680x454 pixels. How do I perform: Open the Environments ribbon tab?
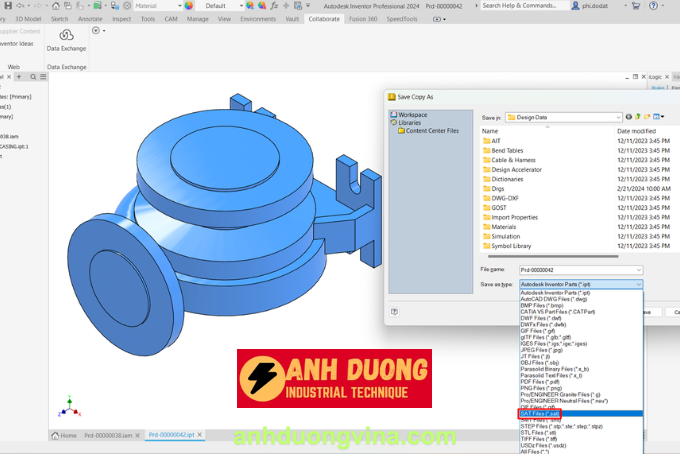(x=258, y=18)
